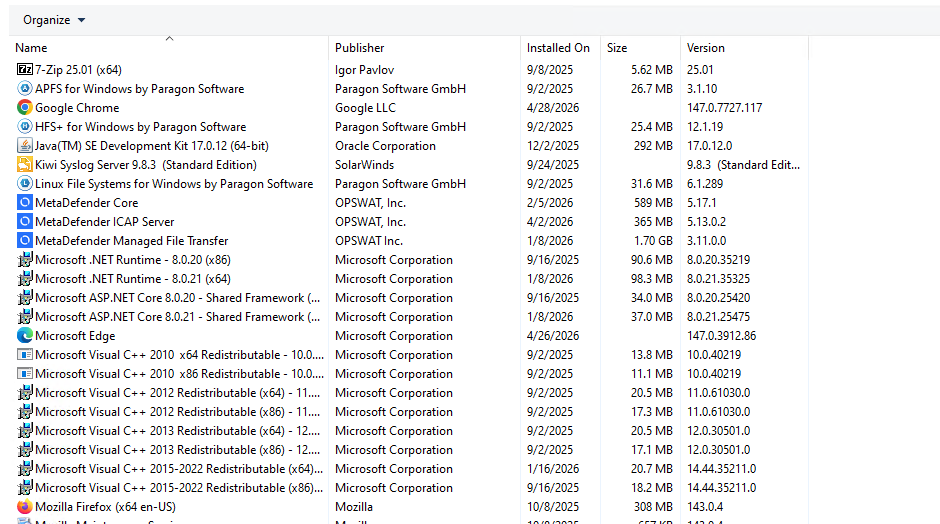Select the MetaDefender Core name

[87, 203]
